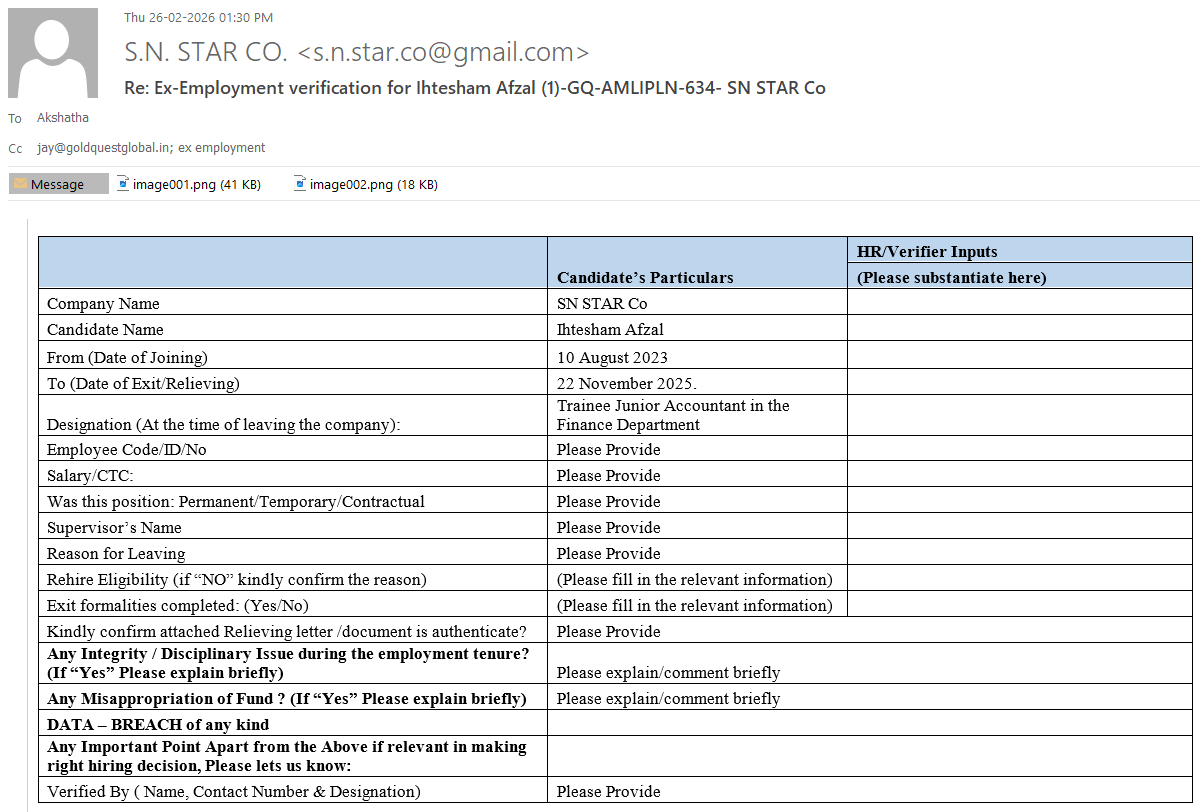Click the empty cell beside DATA – BREACH
Image resolution: width=1200 pixels, height=812 pixels.
coord(869,723)
